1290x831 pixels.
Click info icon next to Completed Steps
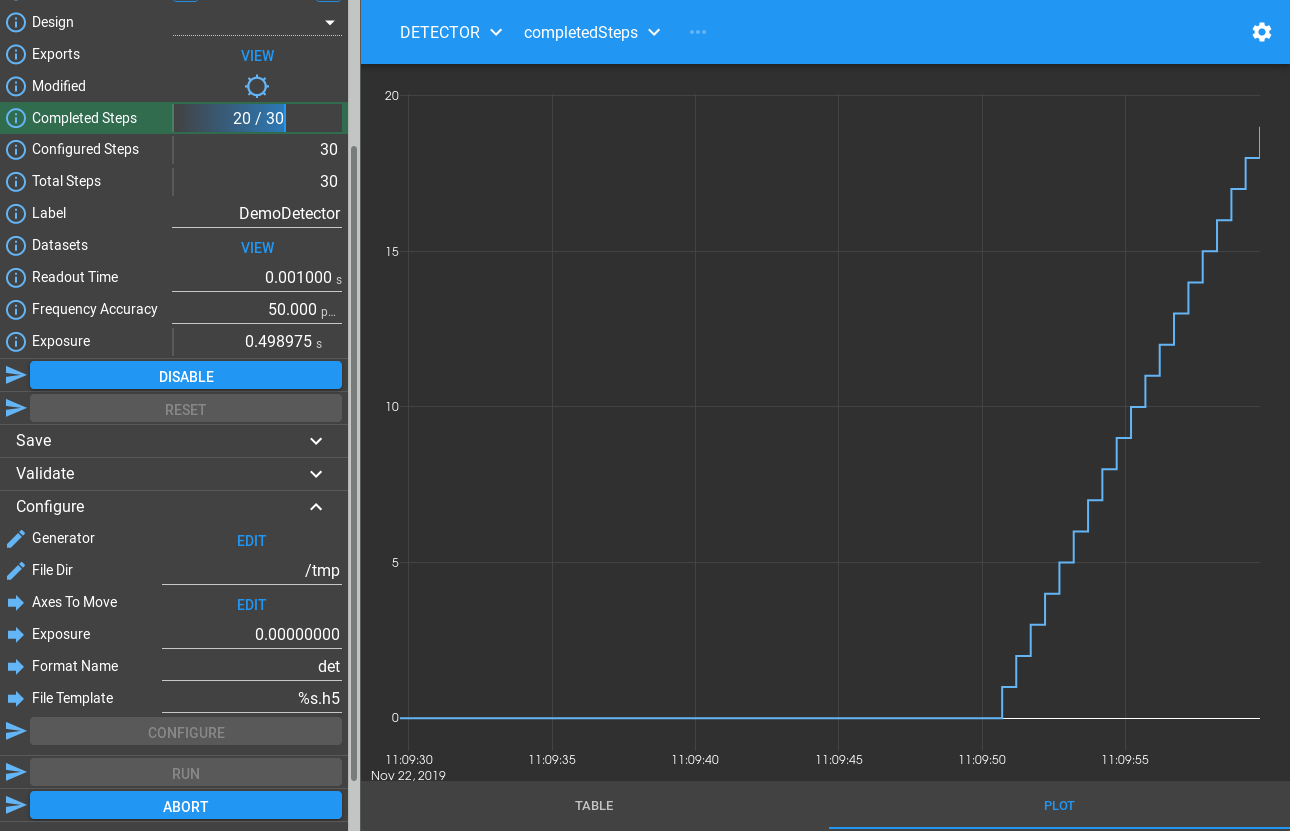pyautogui.click(x=15, y=118)
